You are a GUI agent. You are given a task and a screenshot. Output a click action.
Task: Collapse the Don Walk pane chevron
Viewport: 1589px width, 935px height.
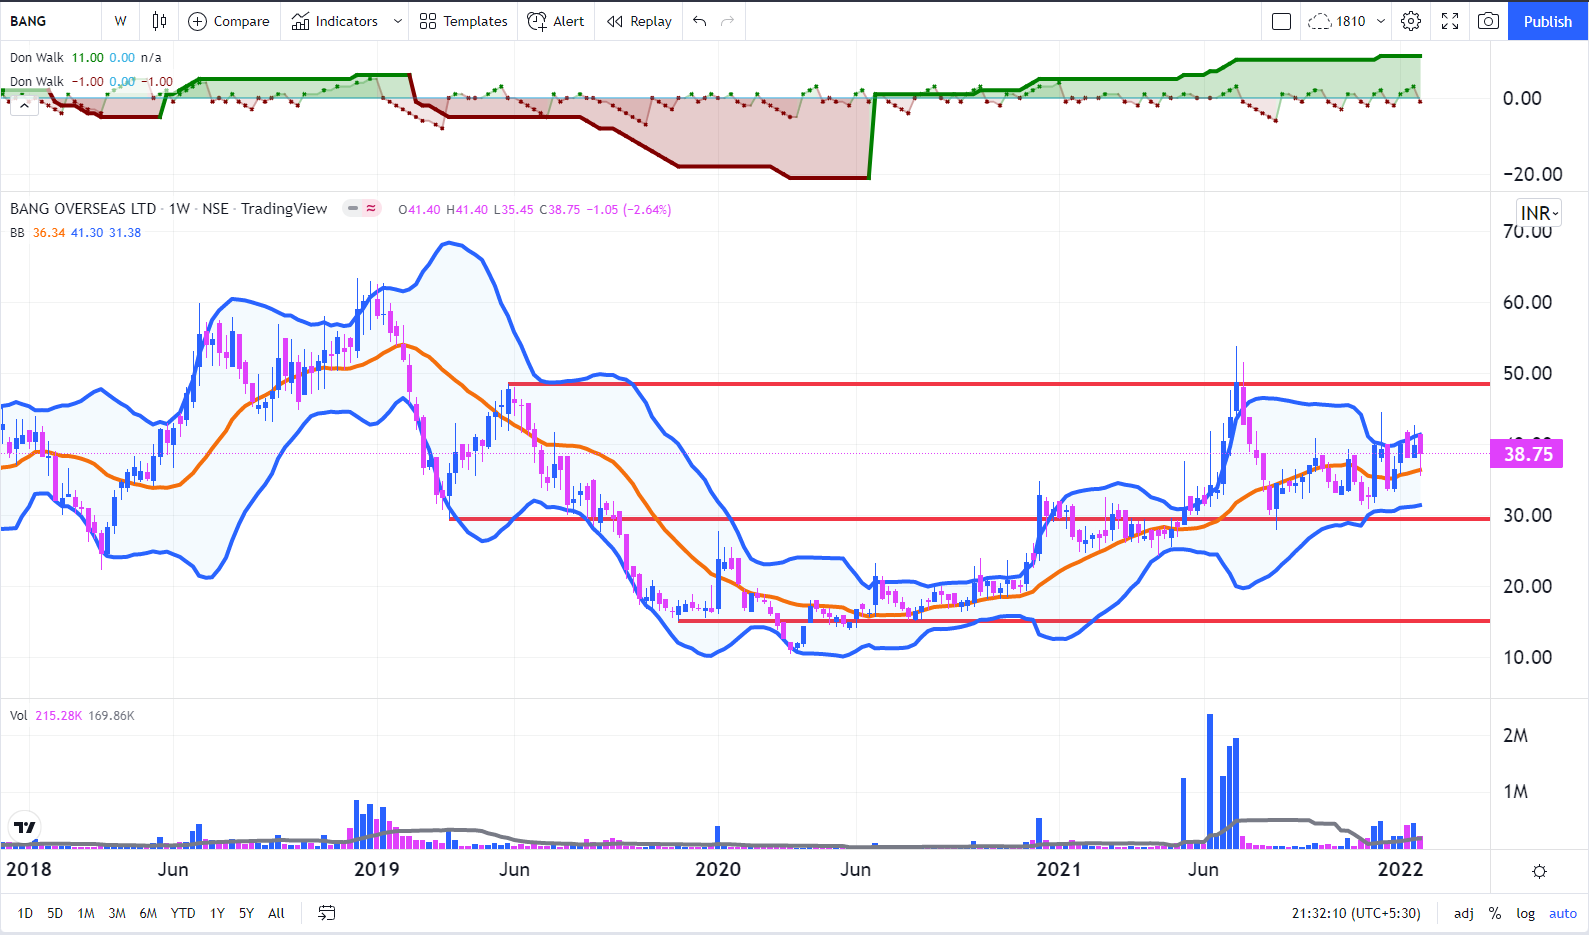[x=24, y=106]
